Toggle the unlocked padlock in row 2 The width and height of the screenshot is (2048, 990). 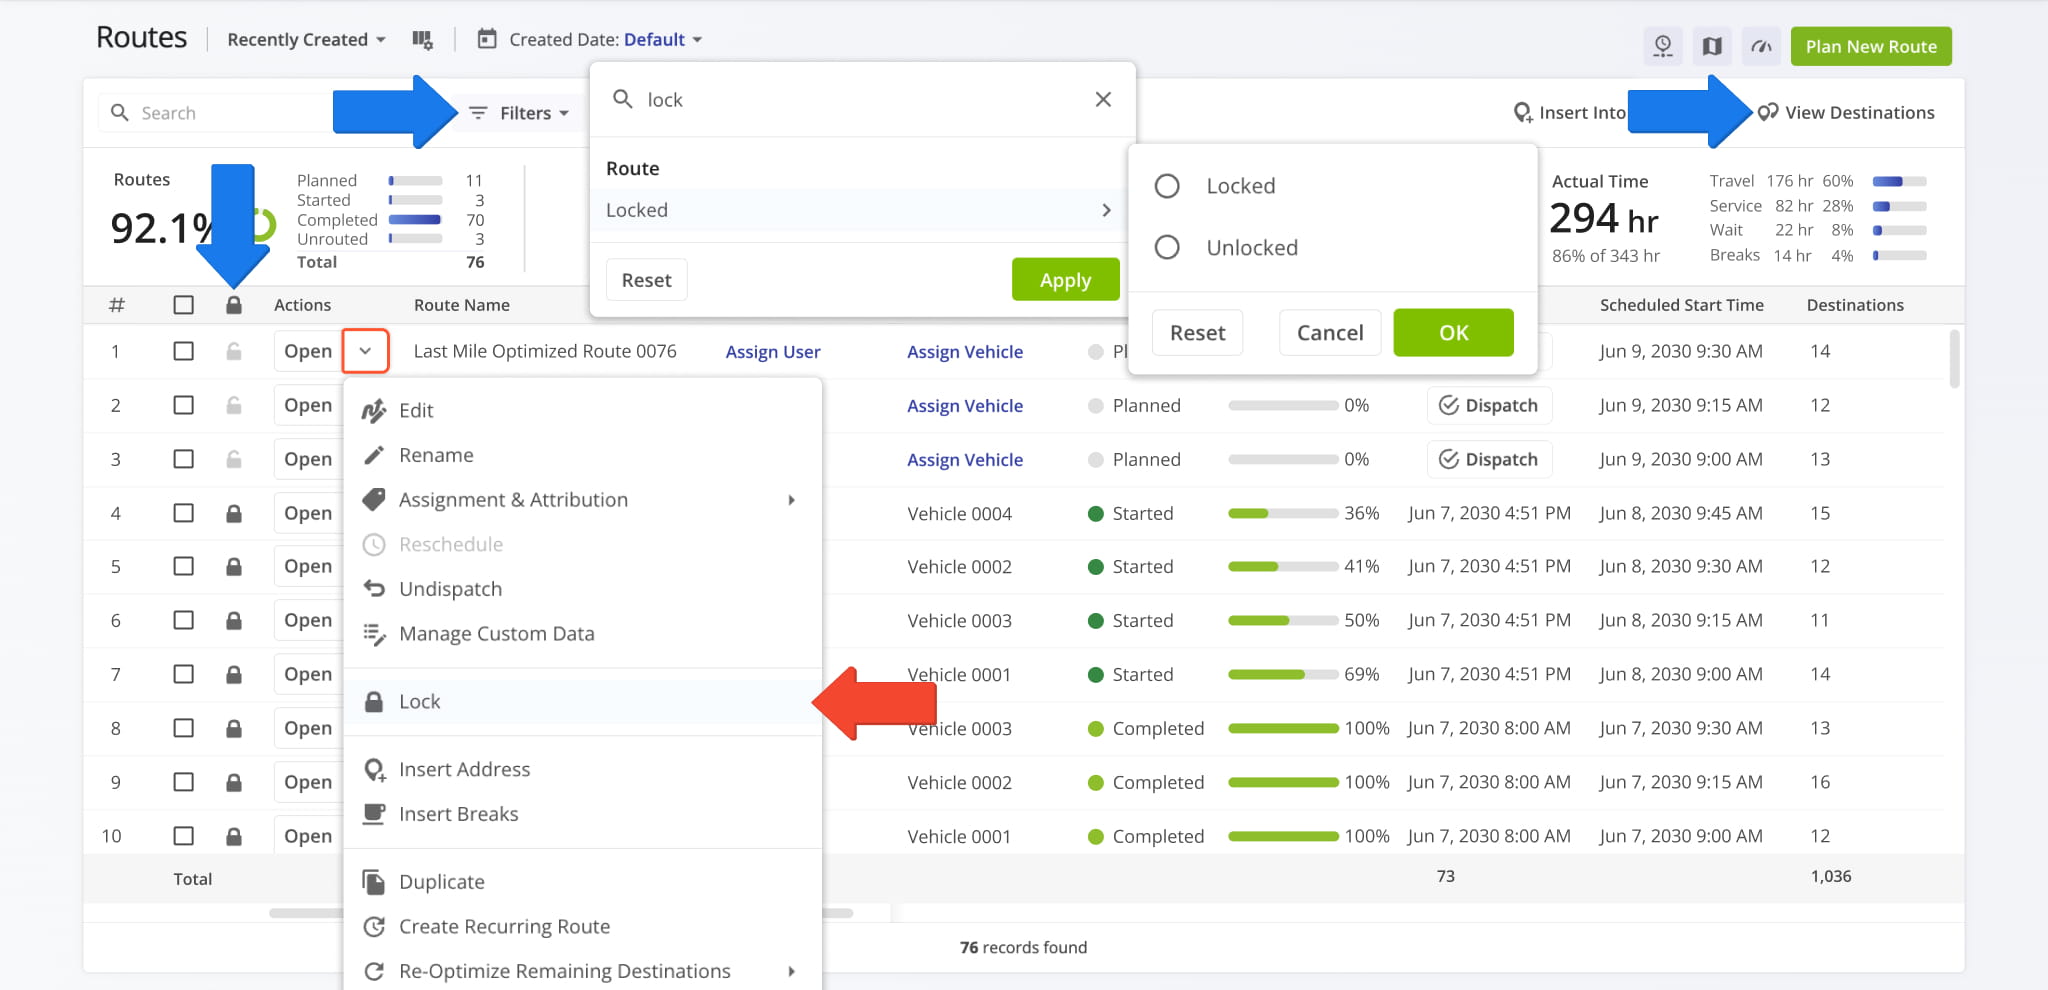point(234,405)
